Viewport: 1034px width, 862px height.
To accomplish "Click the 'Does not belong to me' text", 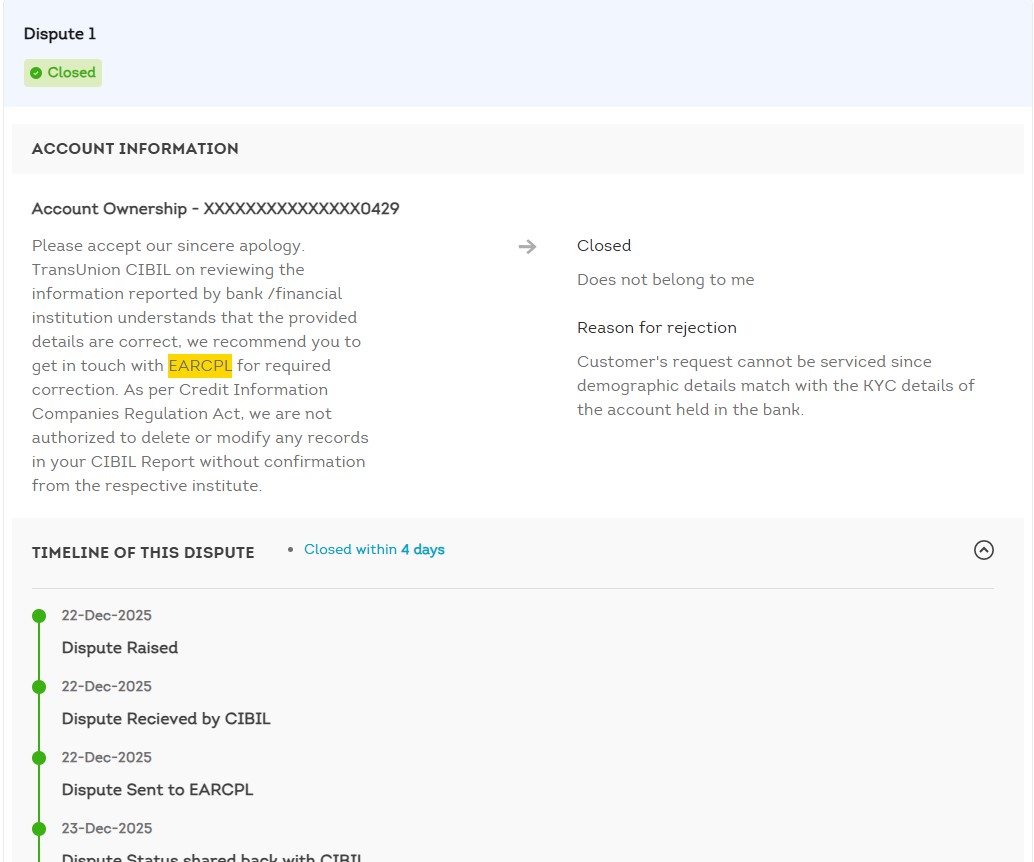I will coord(665,280).
